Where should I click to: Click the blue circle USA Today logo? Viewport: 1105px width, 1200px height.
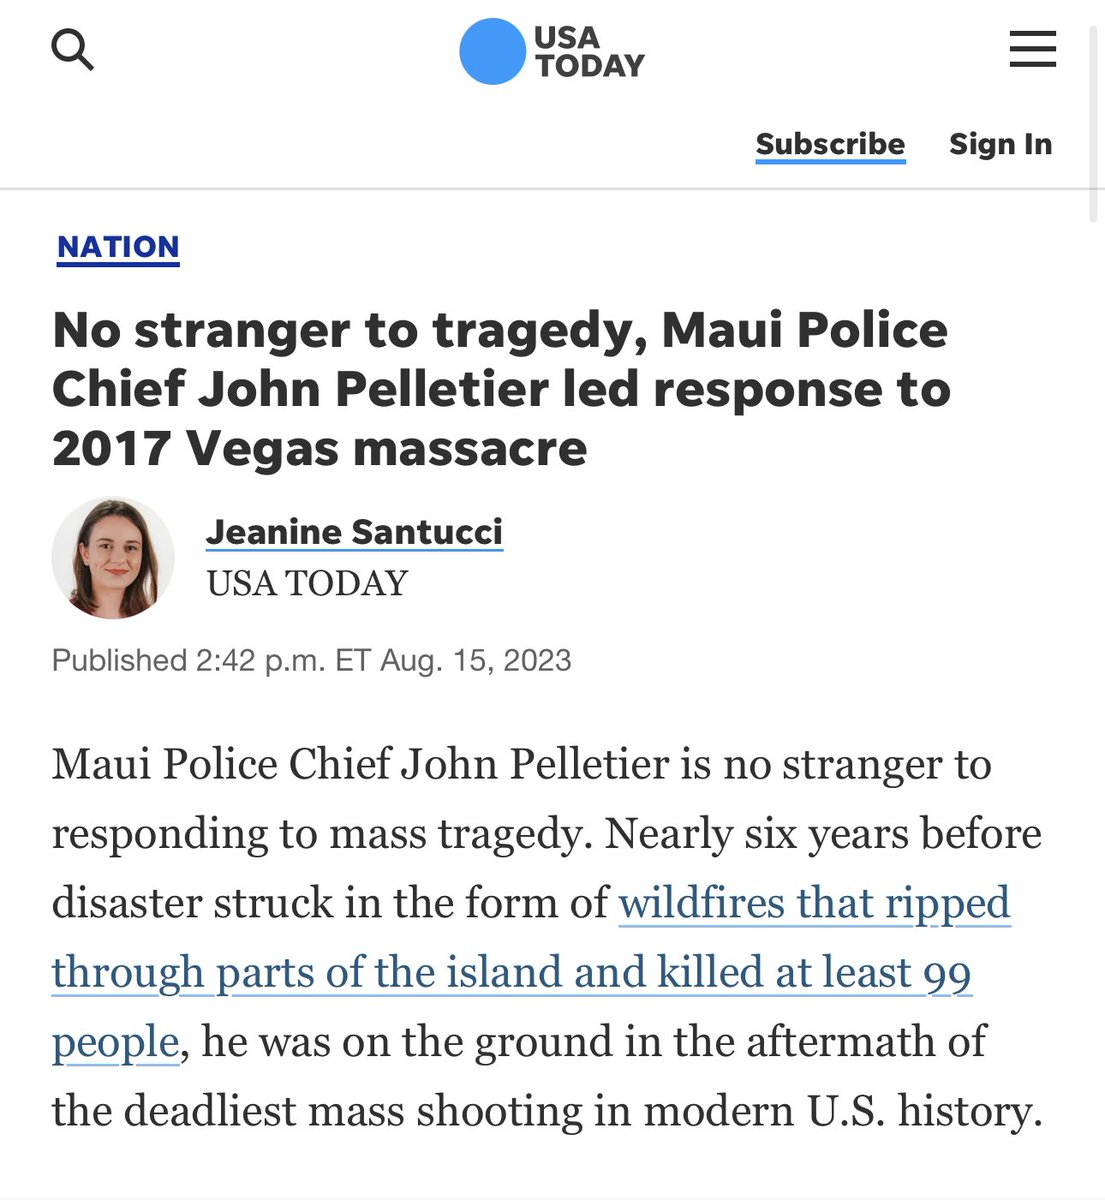coord(492,51)
